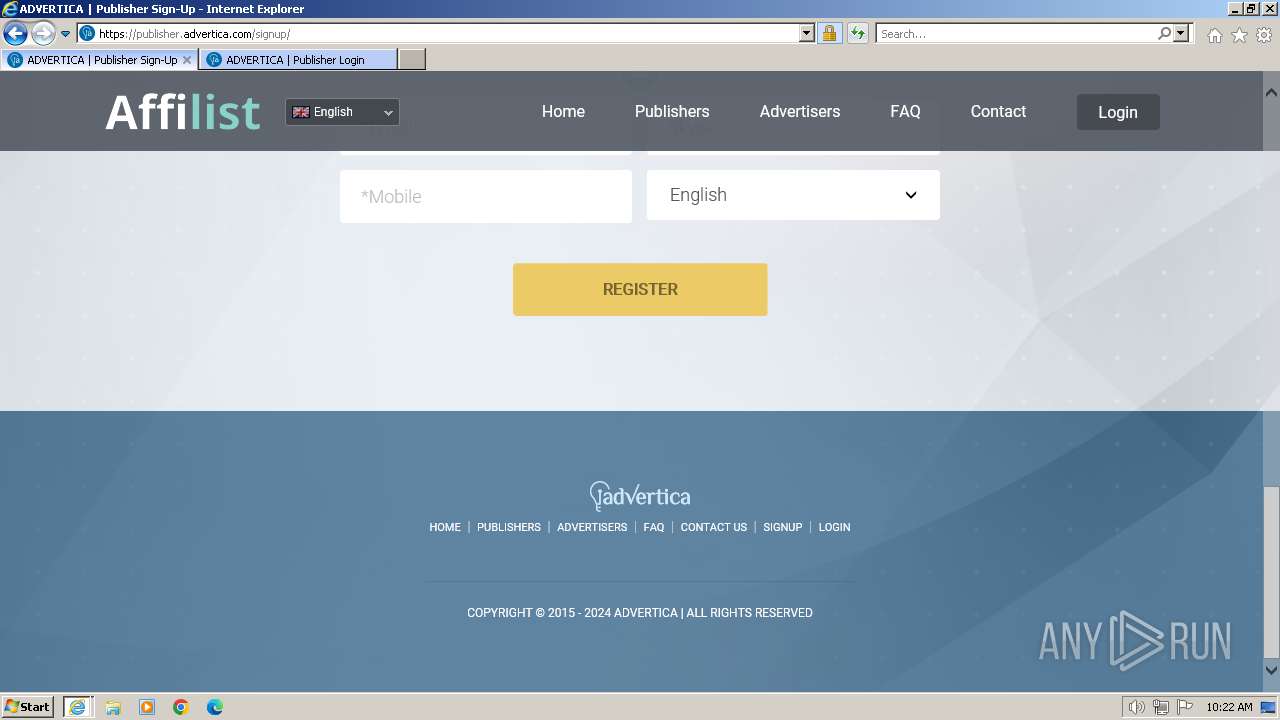Viewport: 1280px width, 720px height.
Task: Click the SIGNUP footer link
Action: [x=783, y=527]
